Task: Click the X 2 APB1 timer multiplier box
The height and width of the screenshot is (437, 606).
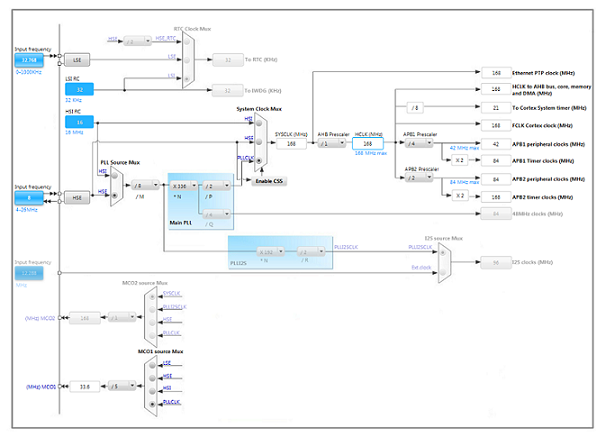Action: tap(460, 160)
